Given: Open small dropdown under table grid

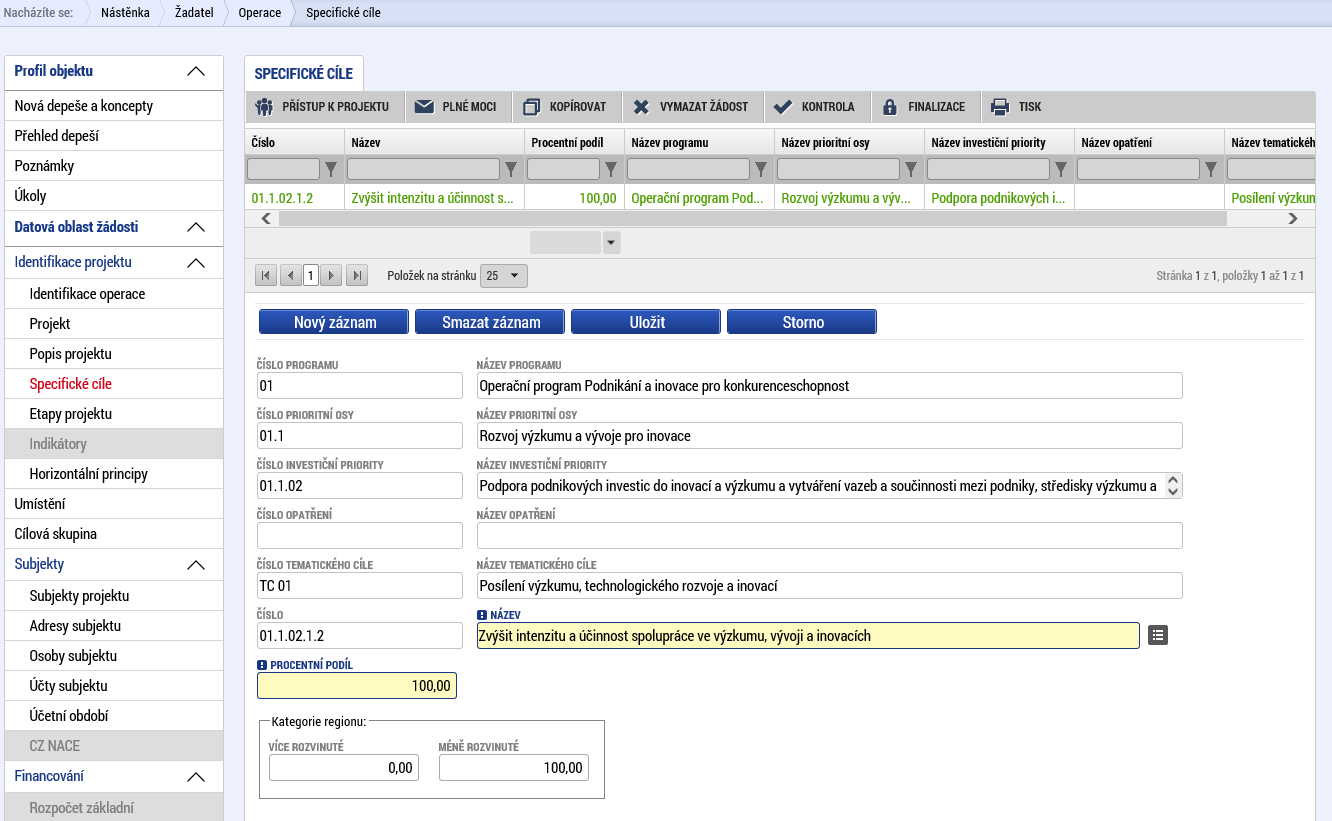Looking at the screenshot, I should 611,242.
